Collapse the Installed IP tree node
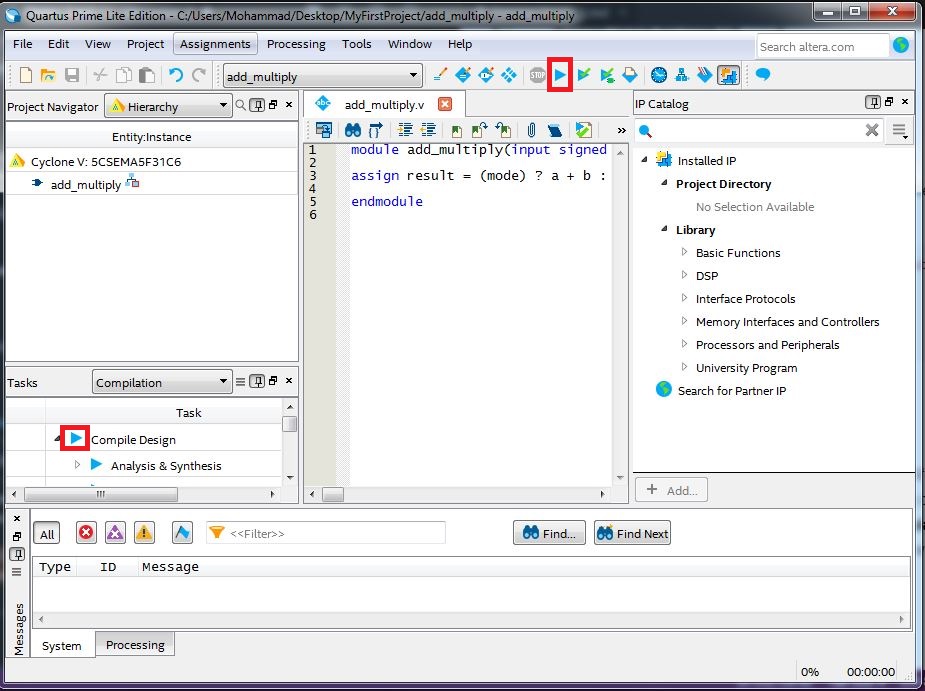Viewport: 925px width, 691px height. (x=644, y=160)
